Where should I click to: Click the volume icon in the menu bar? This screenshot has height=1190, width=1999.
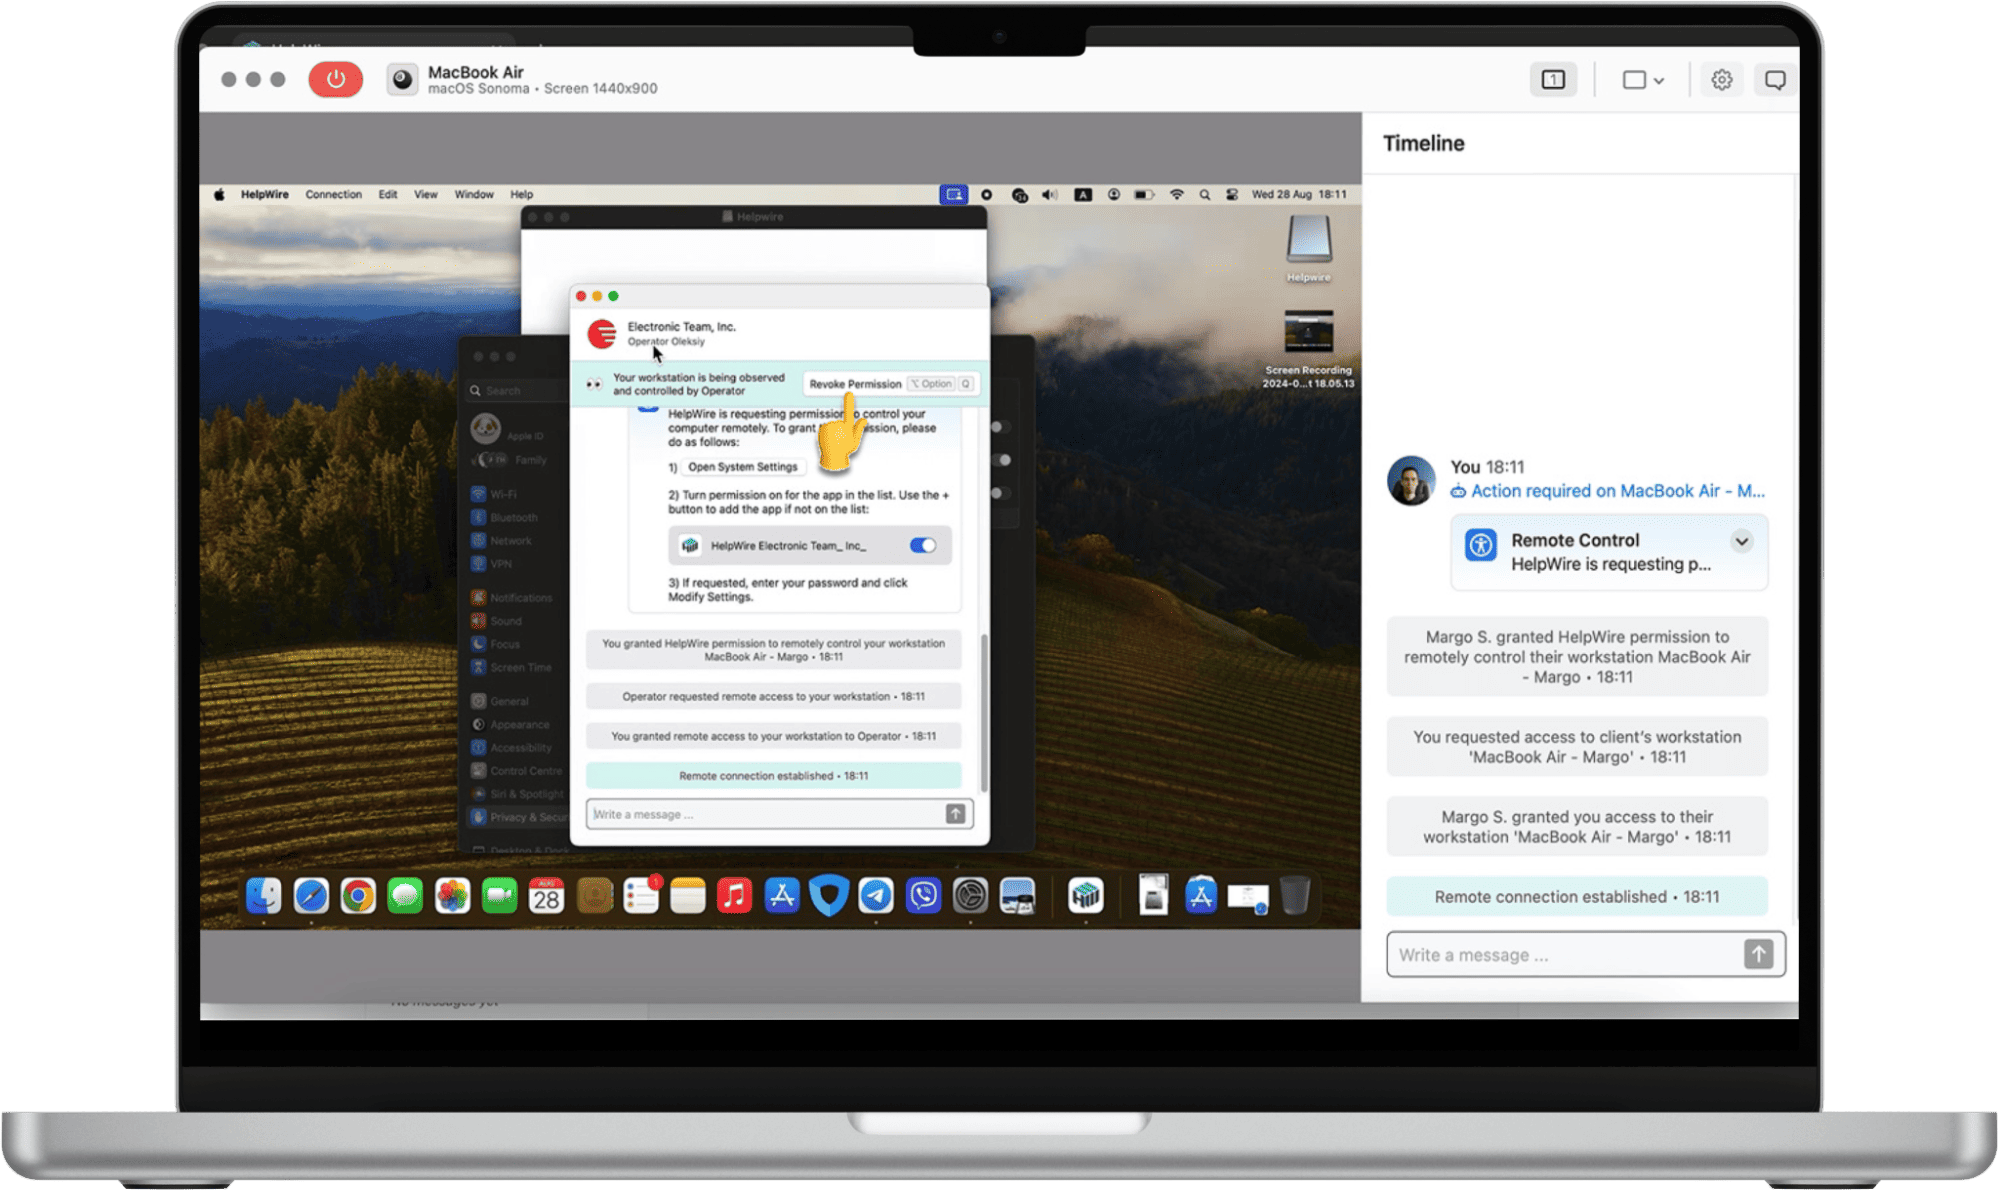[x=1050, y=195]
